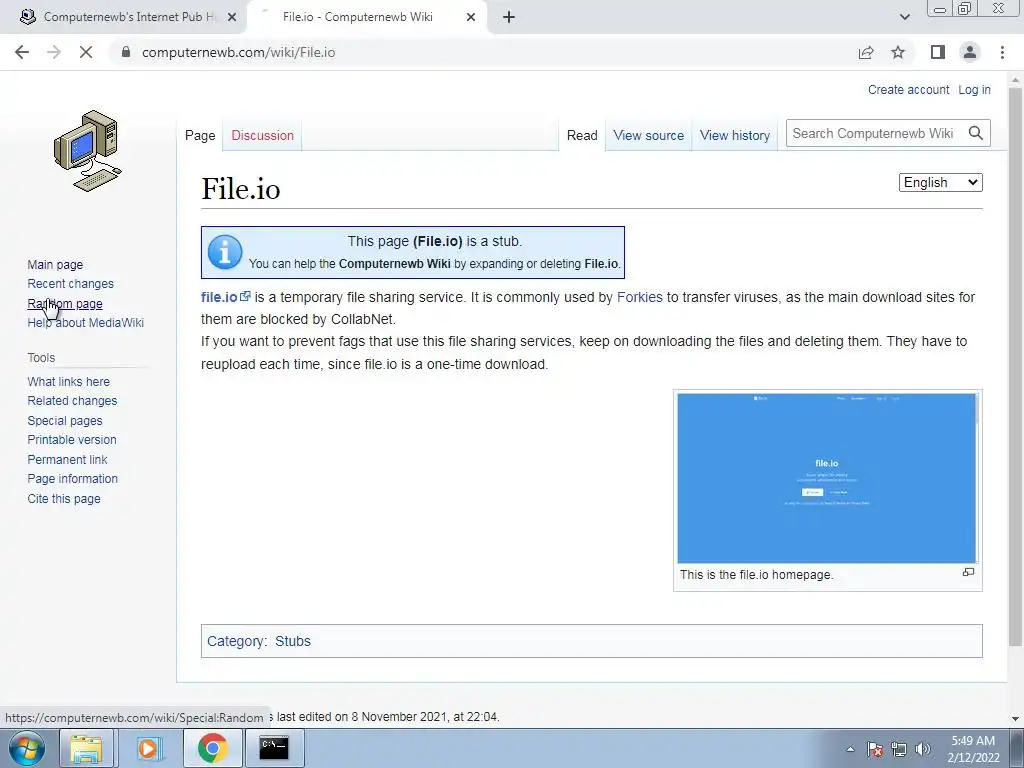Click the share page icon in address bar
Image resolution: width=1024 pixels, height=768 pixels.
866,52
